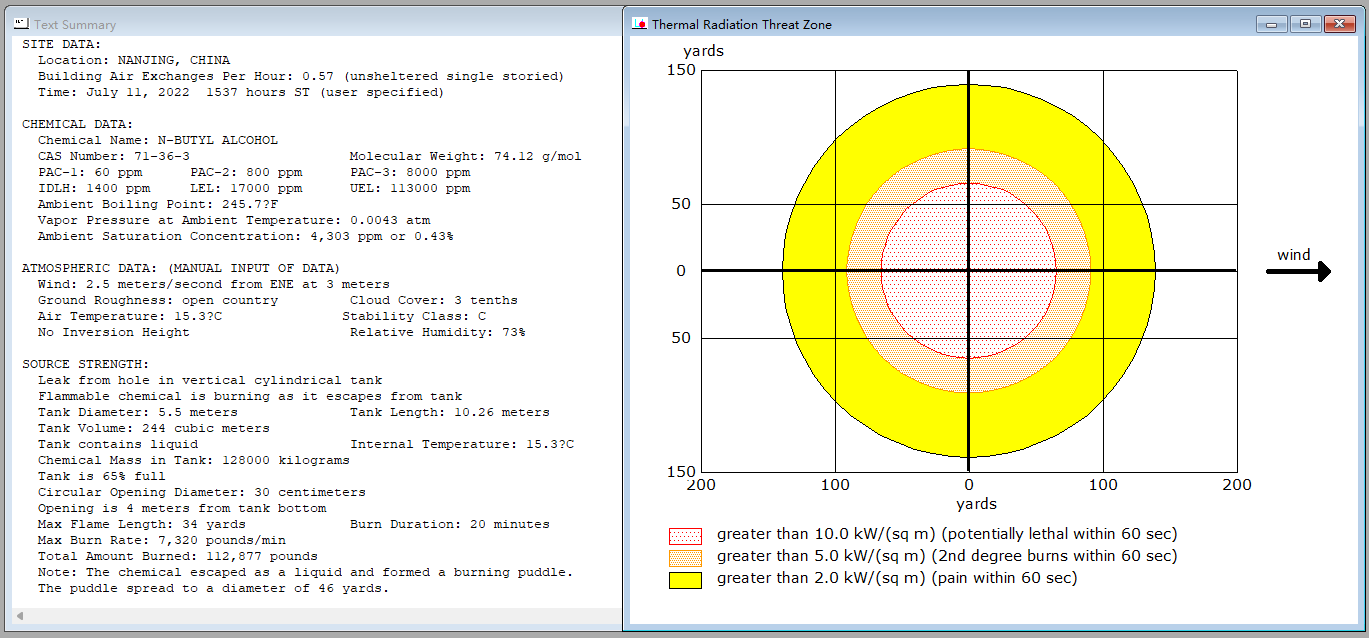This screenshot has height=638, width=1369.
Task: Click 'Circular Opening Diameter: 30 centimeters' line
Action: (x=202, y=492)
